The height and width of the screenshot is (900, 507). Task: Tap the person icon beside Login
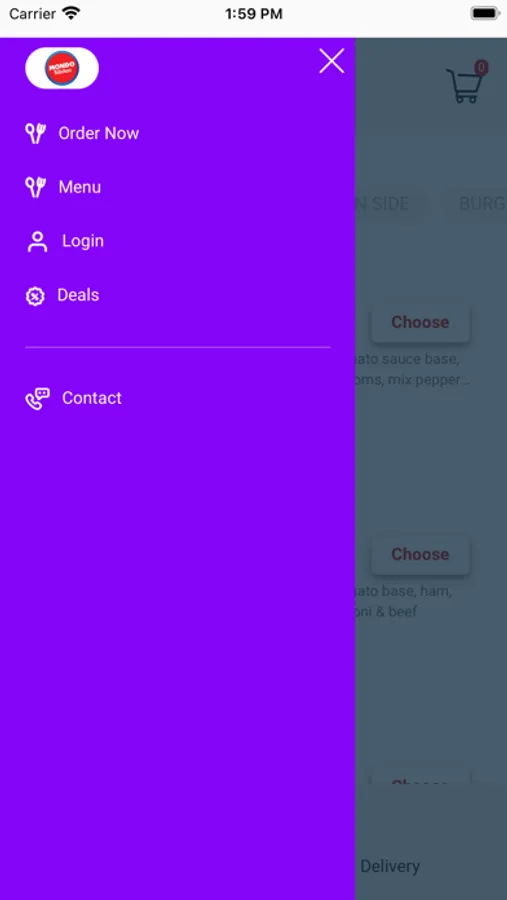(x=37, y=242)
